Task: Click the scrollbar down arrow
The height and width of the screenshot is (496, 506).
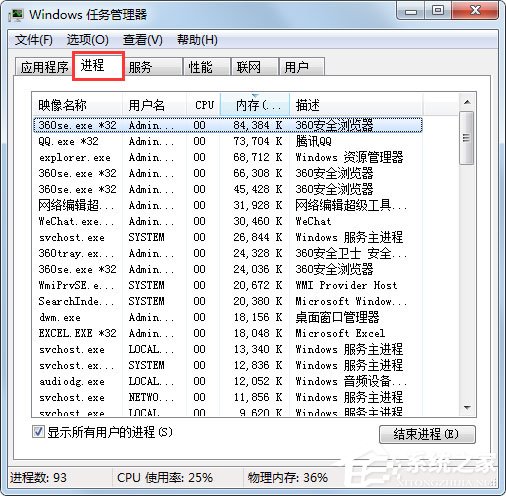Action: click(x=467, y=408)
